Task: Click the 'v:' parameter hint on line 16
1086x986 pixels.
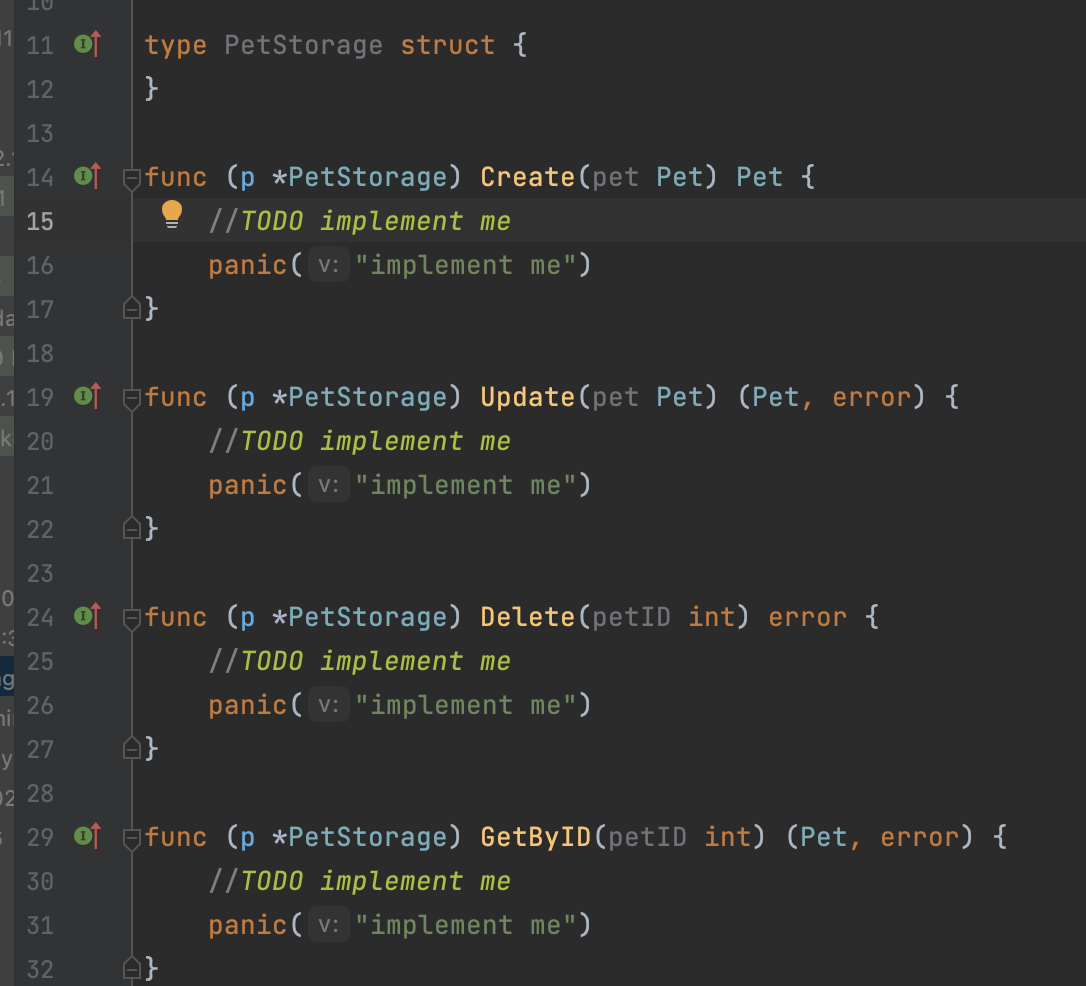Action: (x=329, y=265)
